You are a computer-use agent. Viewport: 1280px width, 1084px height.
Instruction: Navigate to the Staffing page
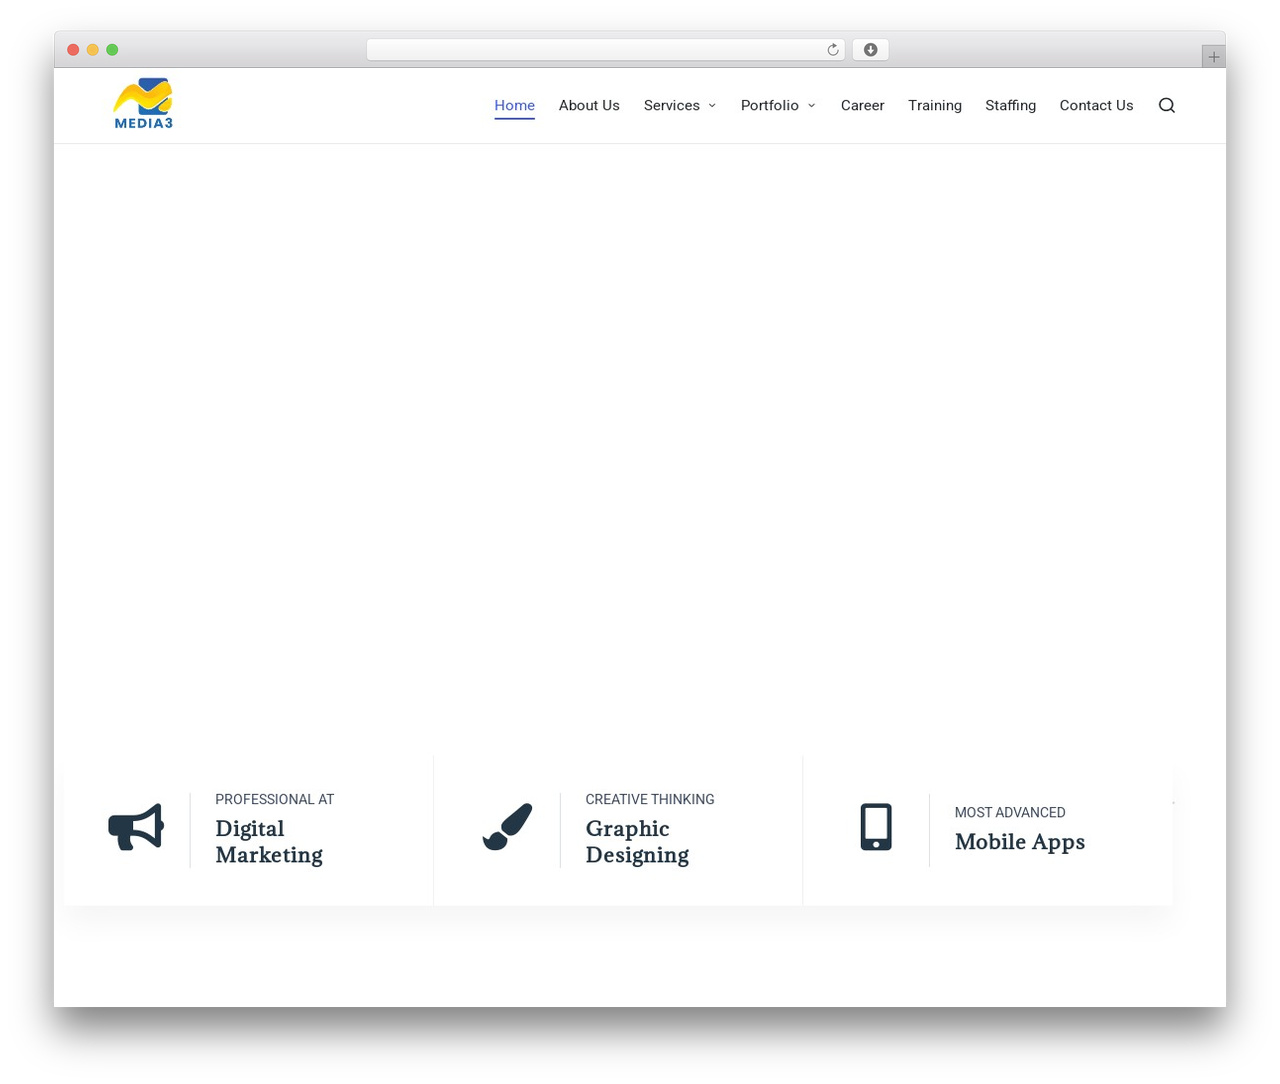pyautogui.click(x=1010, y=105)
